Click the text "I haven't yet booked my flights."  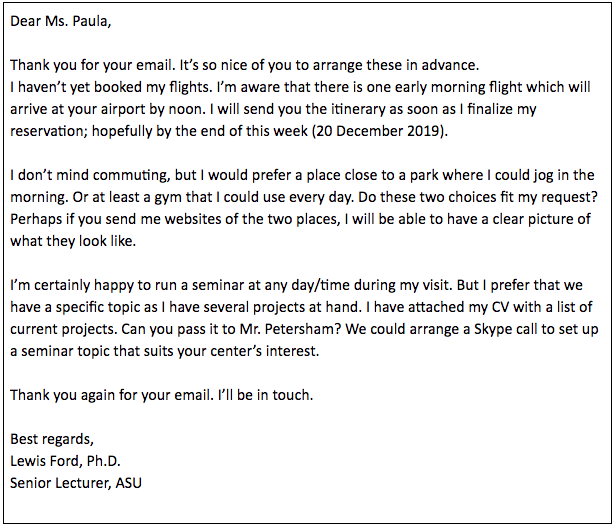tap(119, 87)
